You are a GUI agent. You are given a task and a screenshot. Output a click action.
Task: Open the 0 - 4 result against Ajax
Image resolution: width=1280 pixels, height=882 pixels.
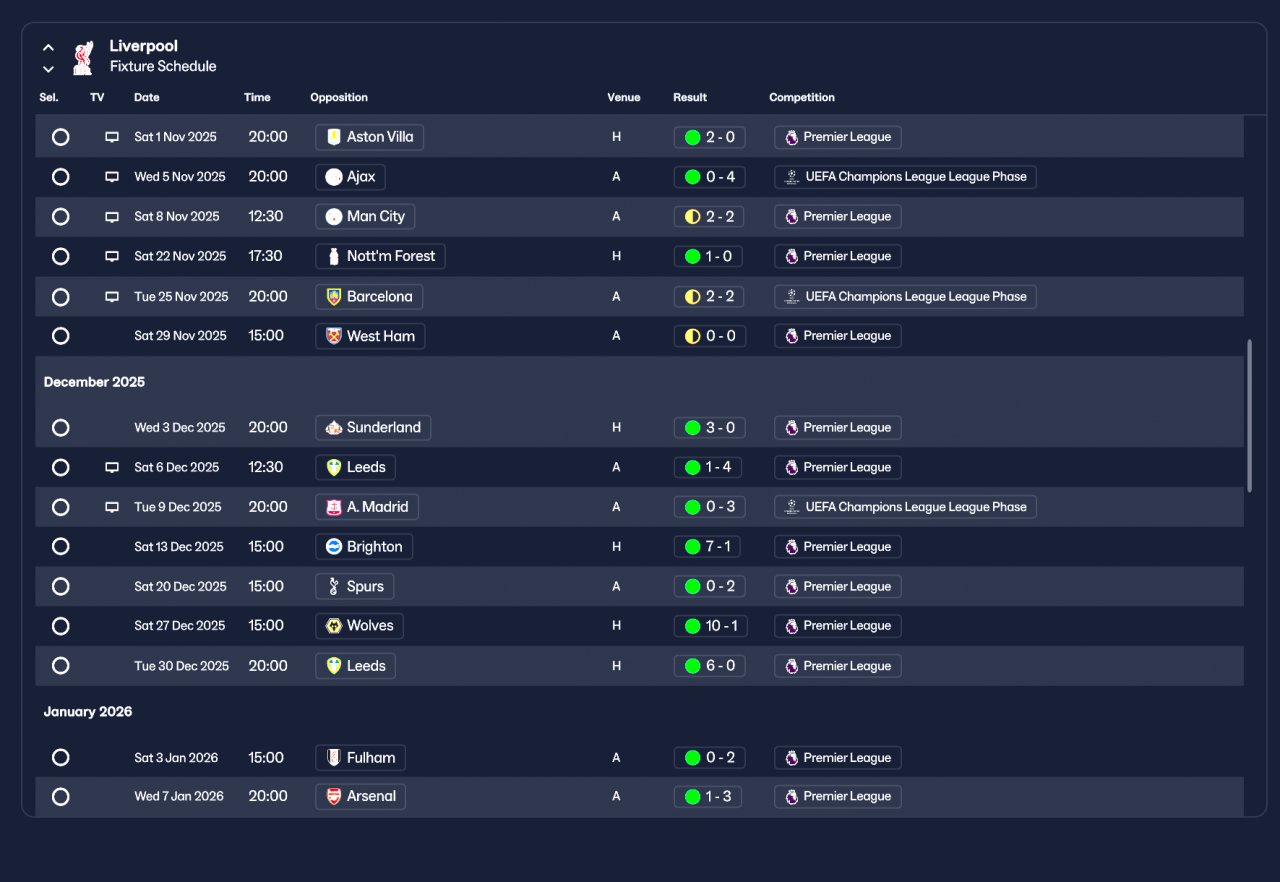coord(710,177)
